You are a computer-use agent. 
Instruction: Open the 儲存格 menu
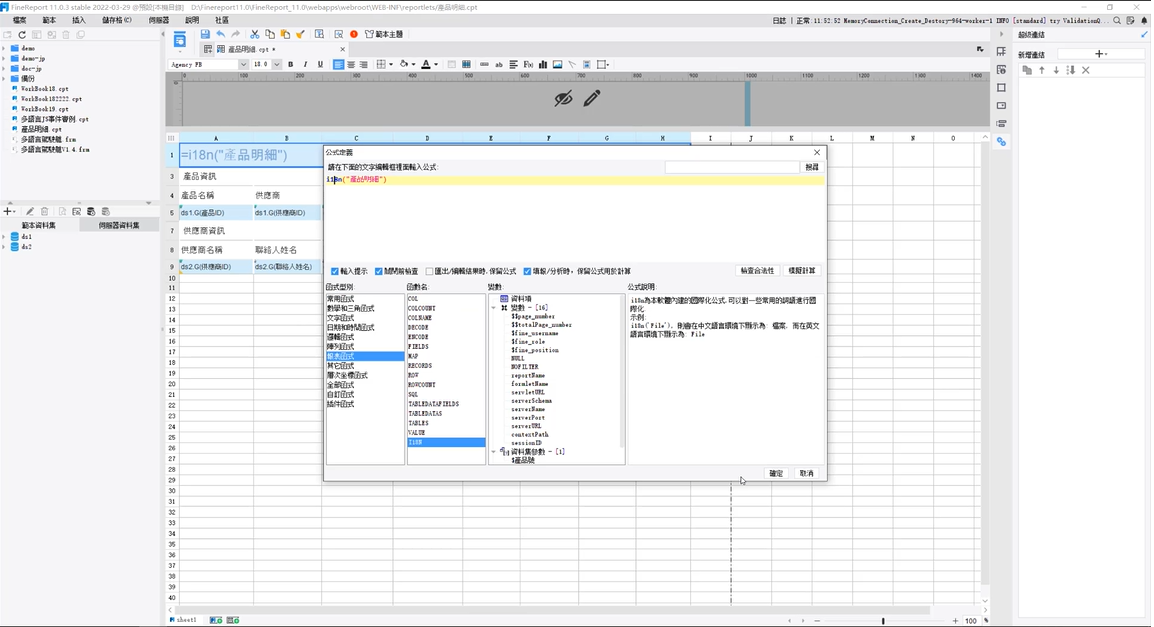click(117, 21)
